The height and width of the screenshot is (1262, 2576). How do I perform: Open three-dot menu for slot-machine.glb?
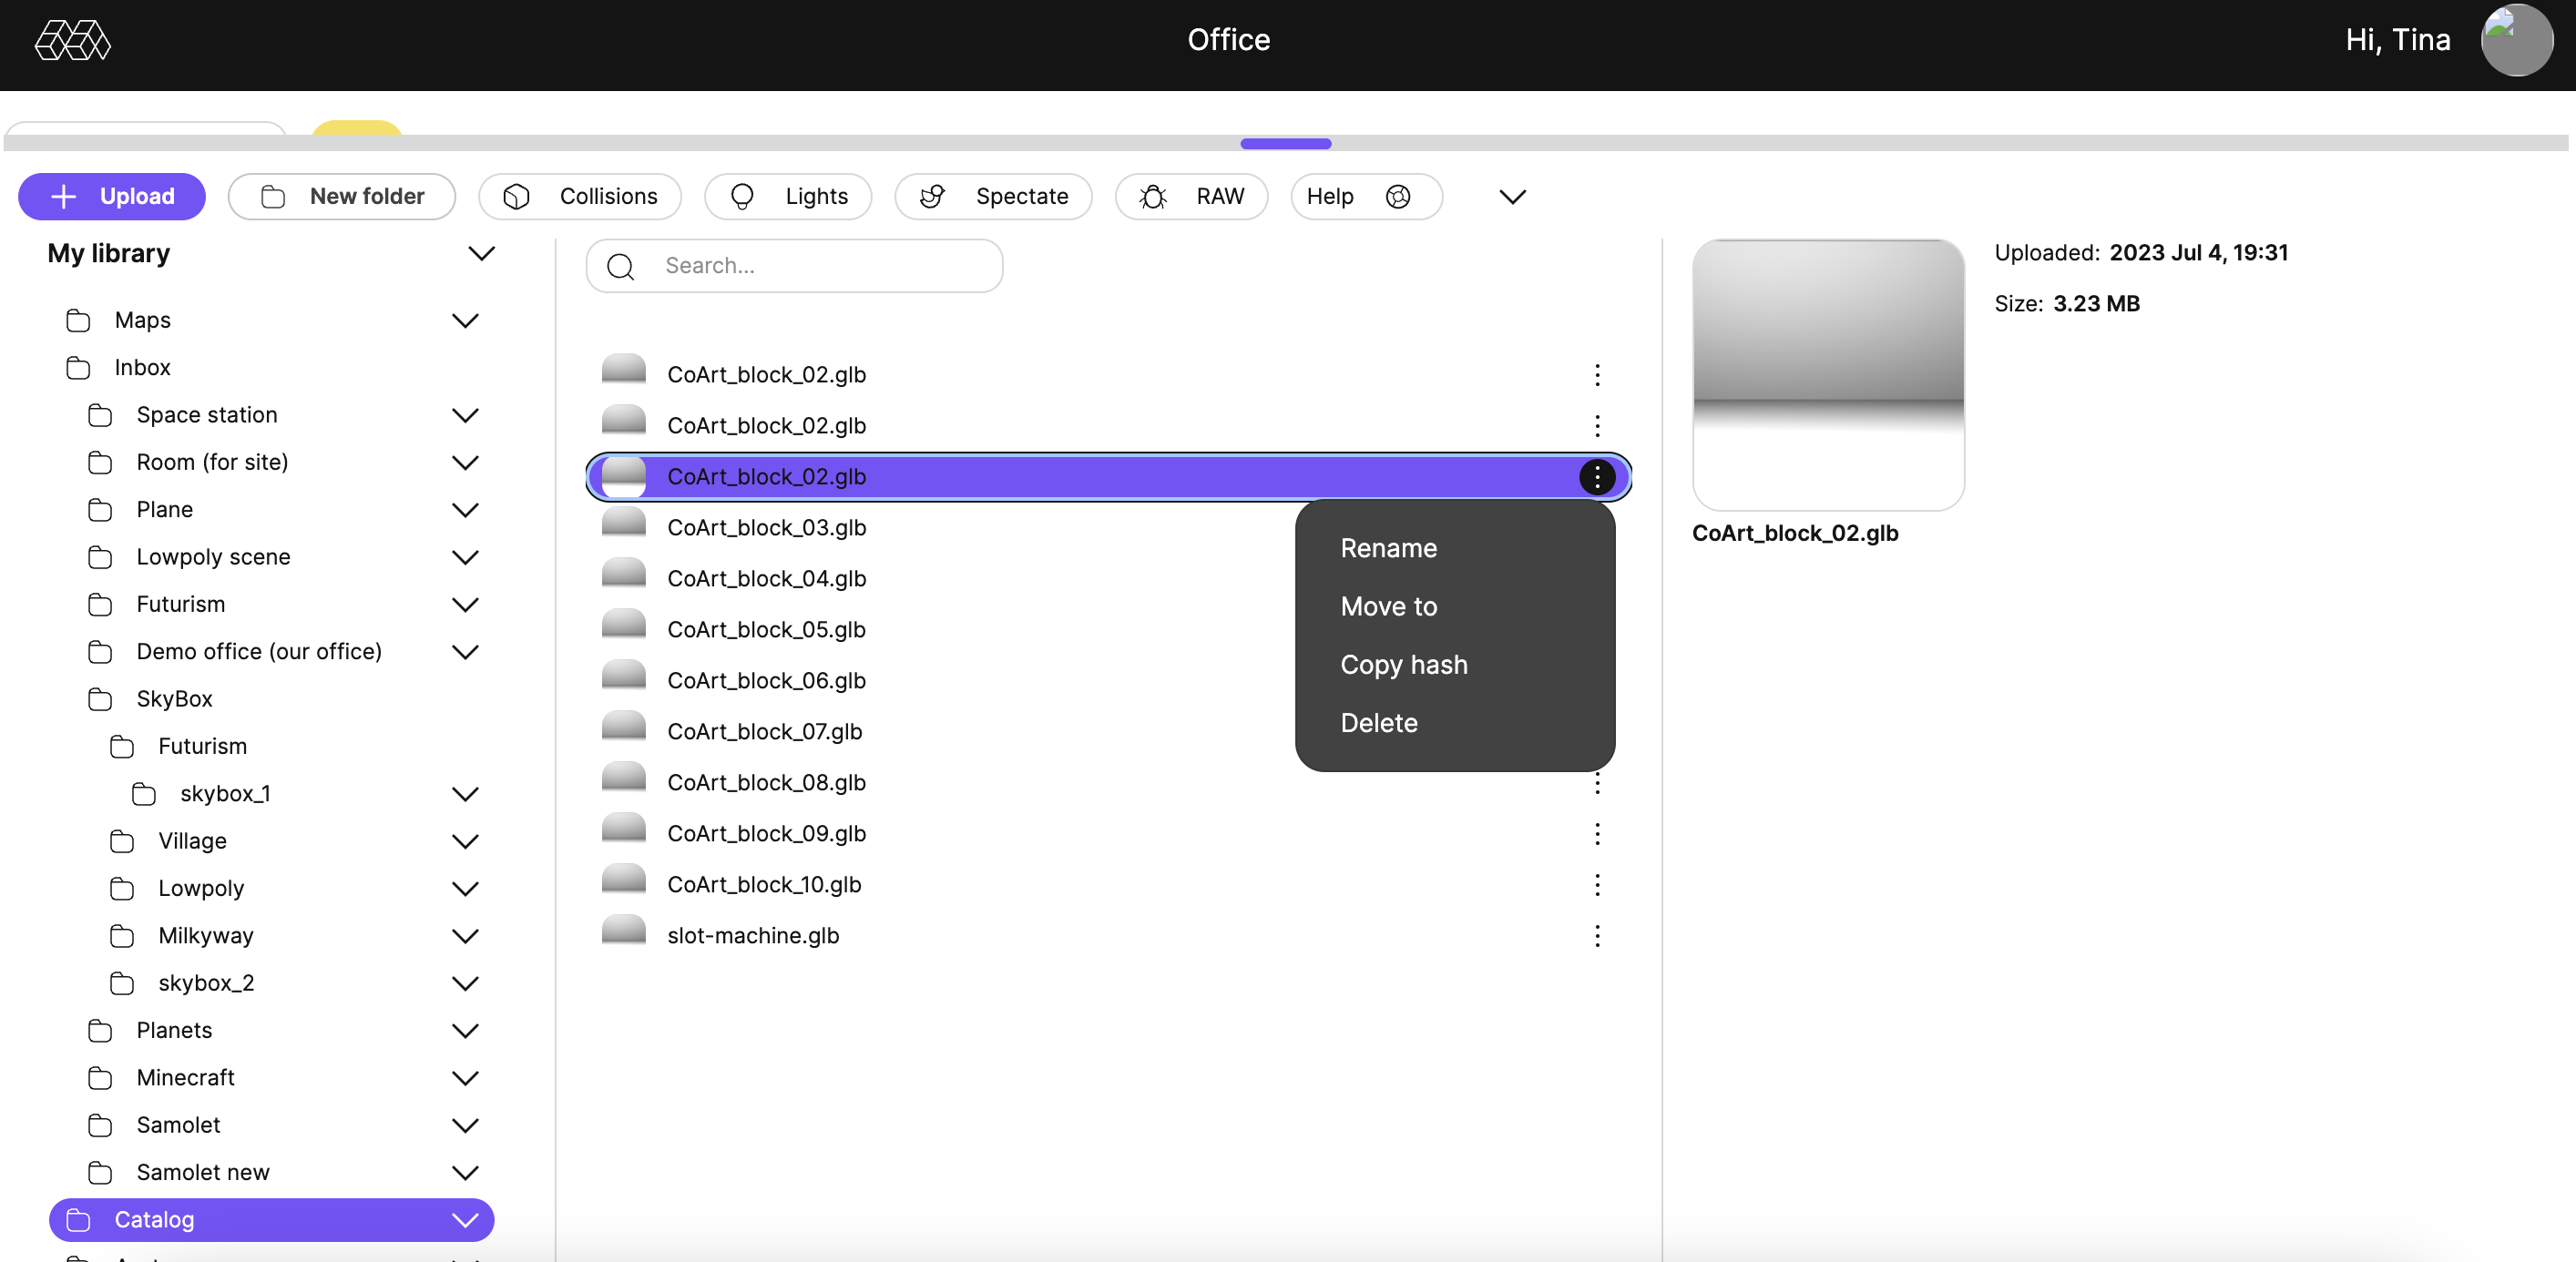pos(1597,936)
